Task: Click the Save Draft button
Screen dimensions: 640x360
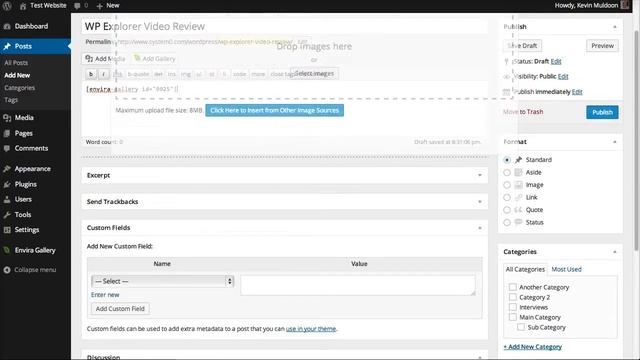Action: pyautogui.click(x=522, y=46)
